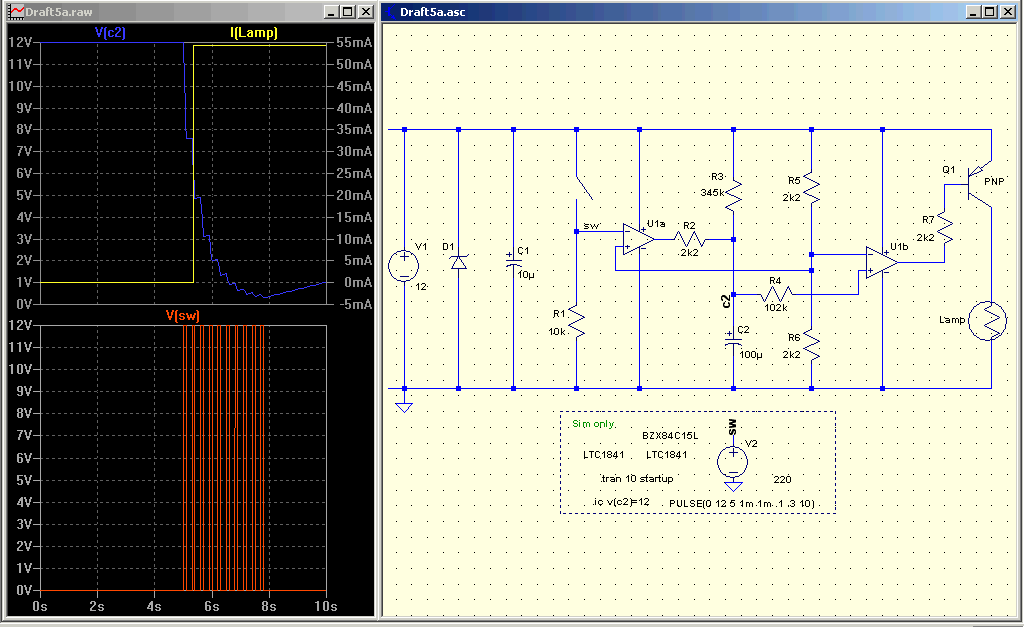
Task: Select the V1 voltage source symbol
Action: (x=404, y=266)
